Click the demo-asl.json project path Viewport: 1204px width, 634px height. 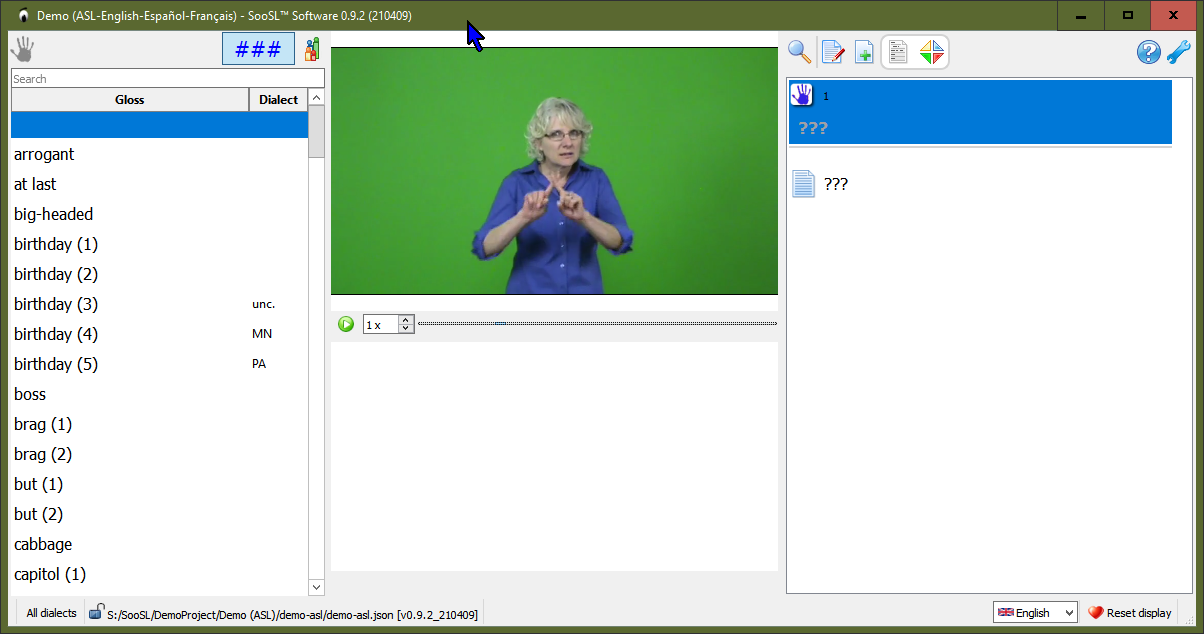(x=292, y=614)
